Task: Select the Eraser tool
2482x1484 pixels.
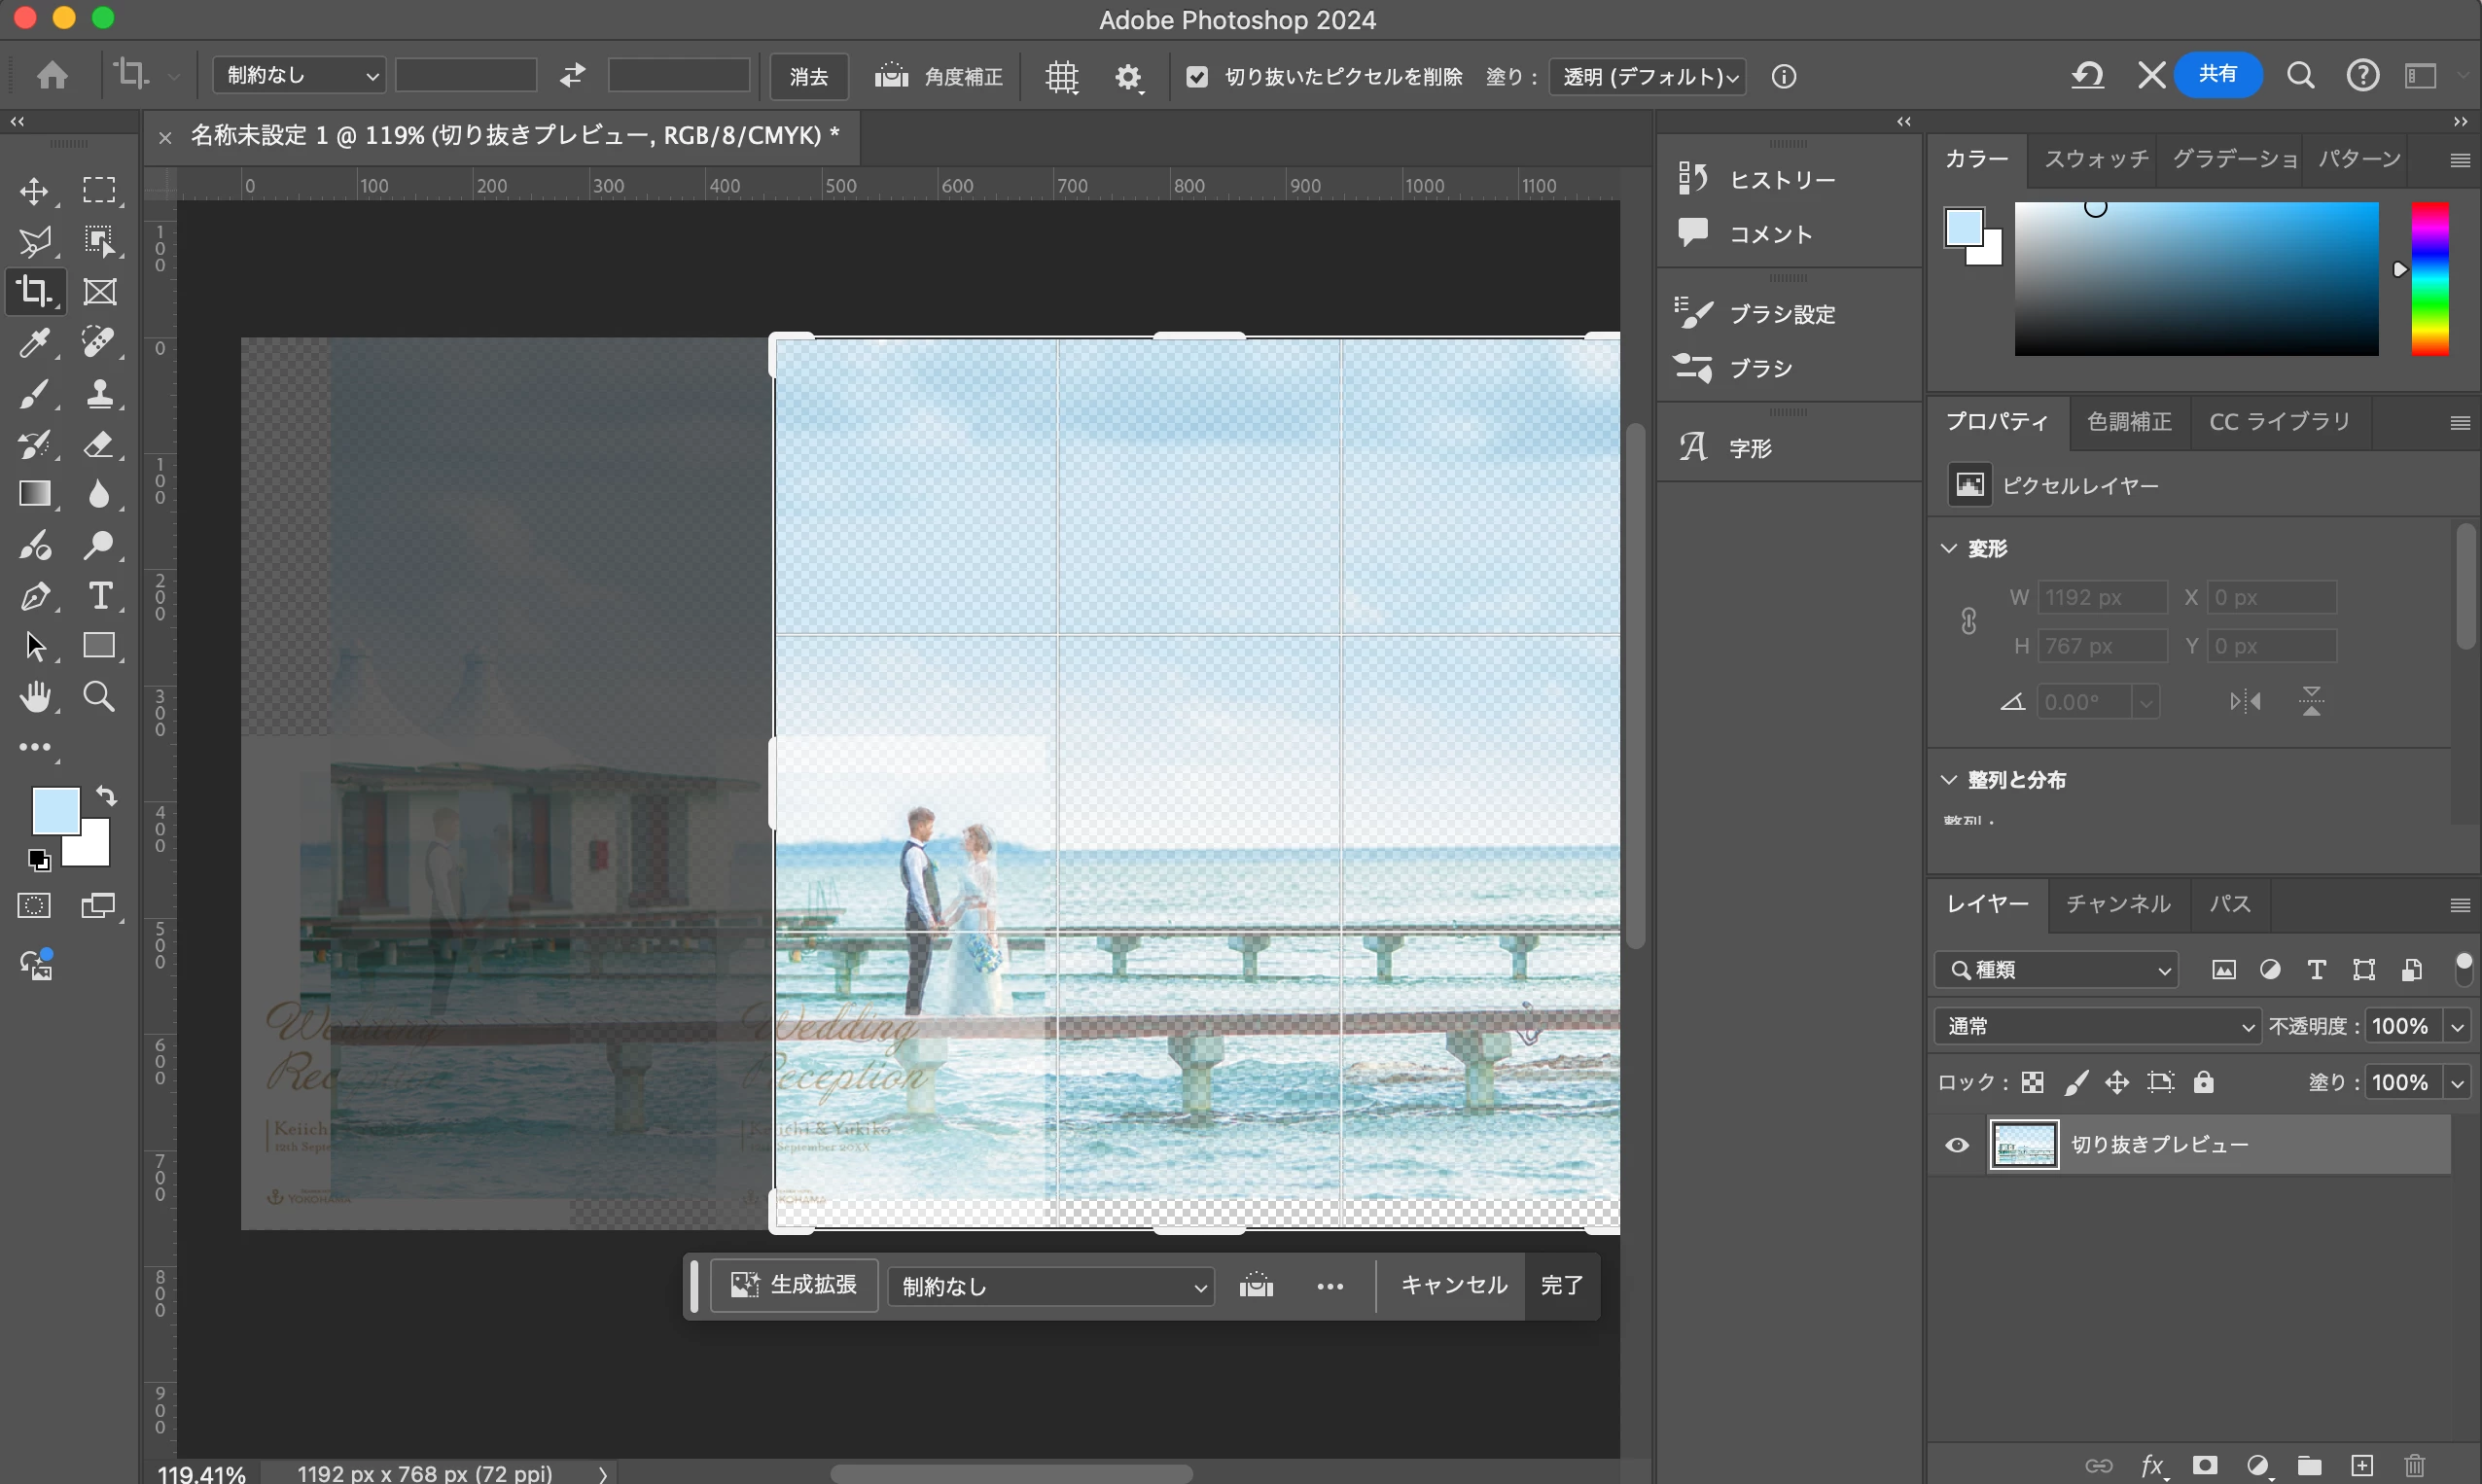Action: click(x=99, y=444)
